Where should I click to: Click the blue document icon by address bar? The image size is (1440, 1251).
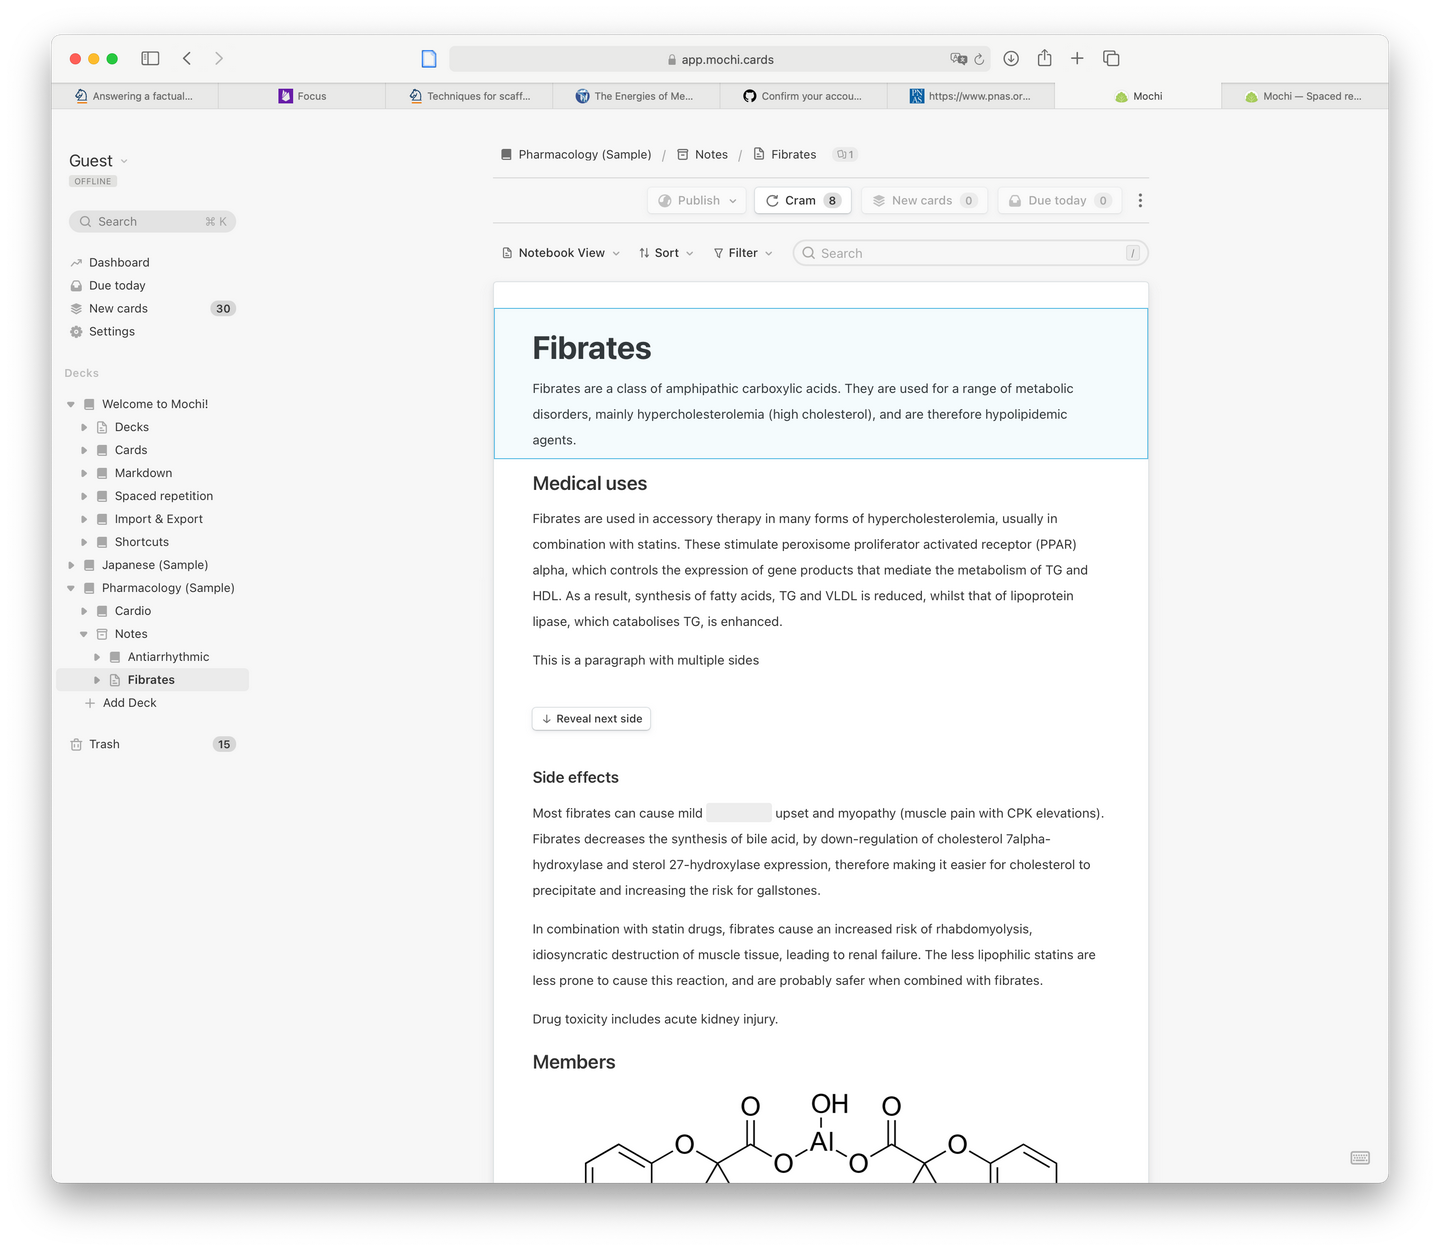pos(429,59)
